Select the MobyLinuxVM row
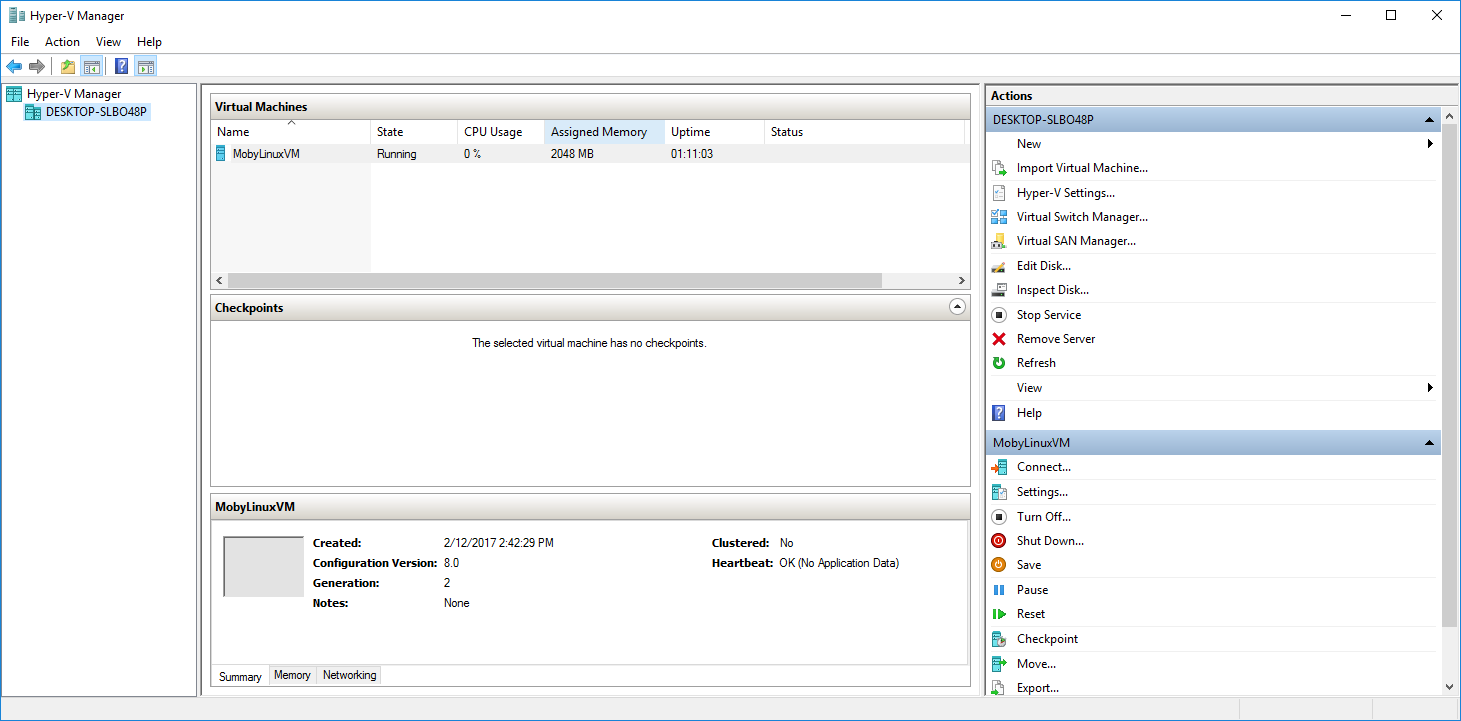The width and height of the screenshot is (1461, 721). pos(589,154)
